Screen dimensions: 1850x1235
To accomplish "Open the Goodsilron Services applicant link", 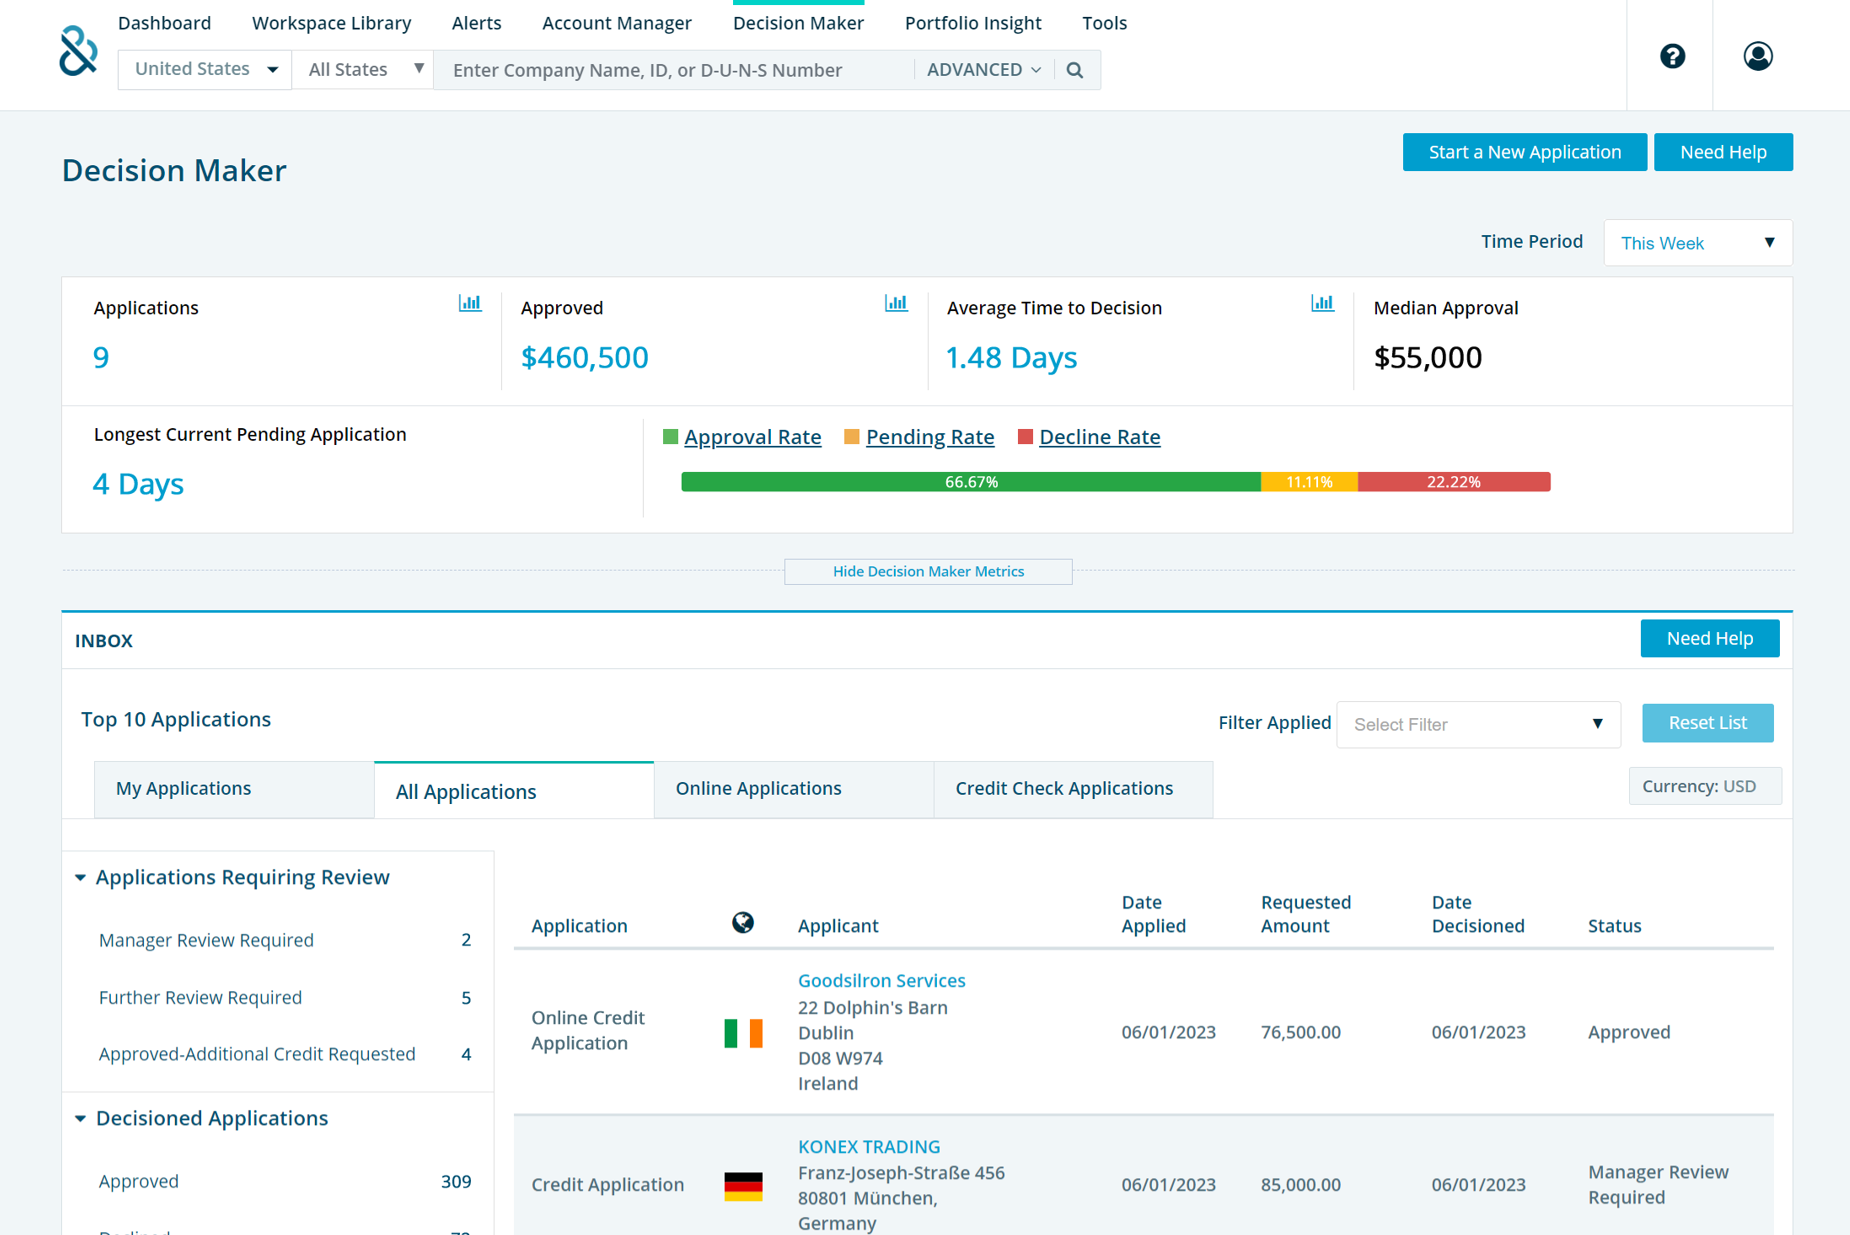I will (x=881, y=980).
